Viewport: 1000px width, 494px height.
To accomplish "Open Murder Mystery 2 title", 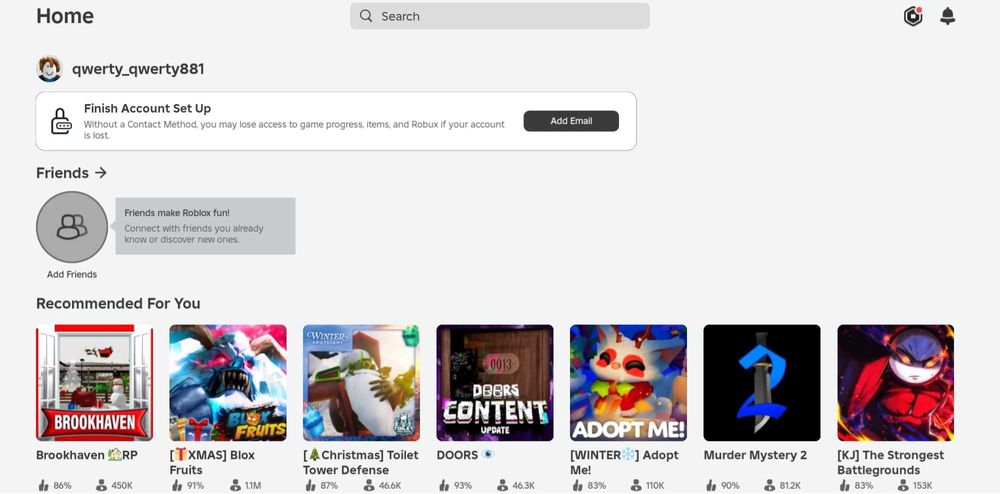I will (755, 455).
